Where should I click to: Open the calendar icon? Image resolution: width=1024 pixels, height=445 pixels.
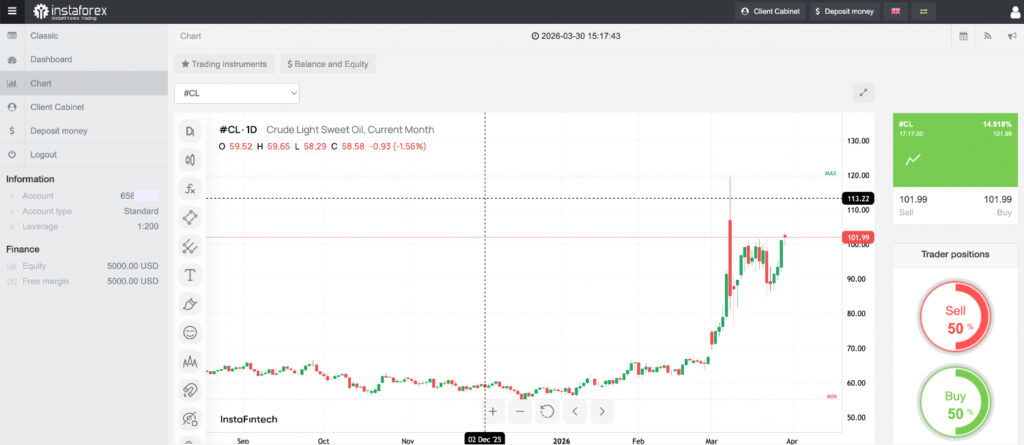[x=963, y=36]
